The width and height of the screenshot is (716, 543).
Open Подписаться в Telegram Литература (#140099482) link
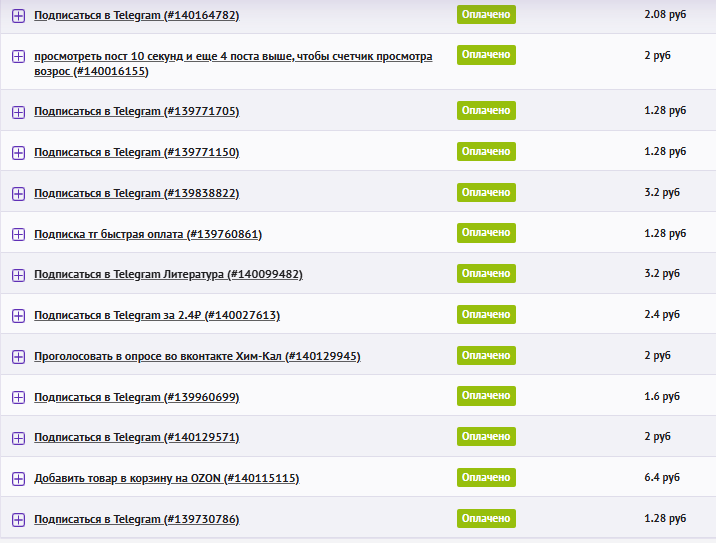[168, 275]
